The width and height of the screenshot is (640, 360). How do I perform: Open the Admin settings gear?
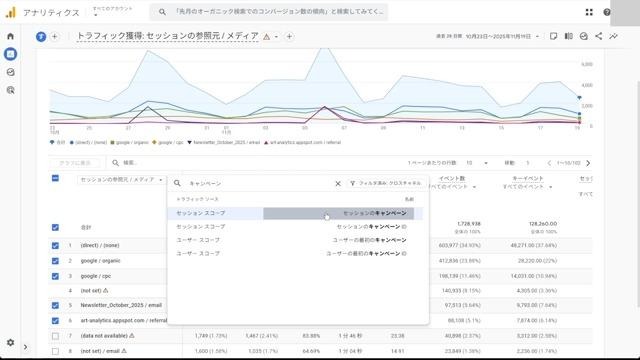[x=11, y=342]
